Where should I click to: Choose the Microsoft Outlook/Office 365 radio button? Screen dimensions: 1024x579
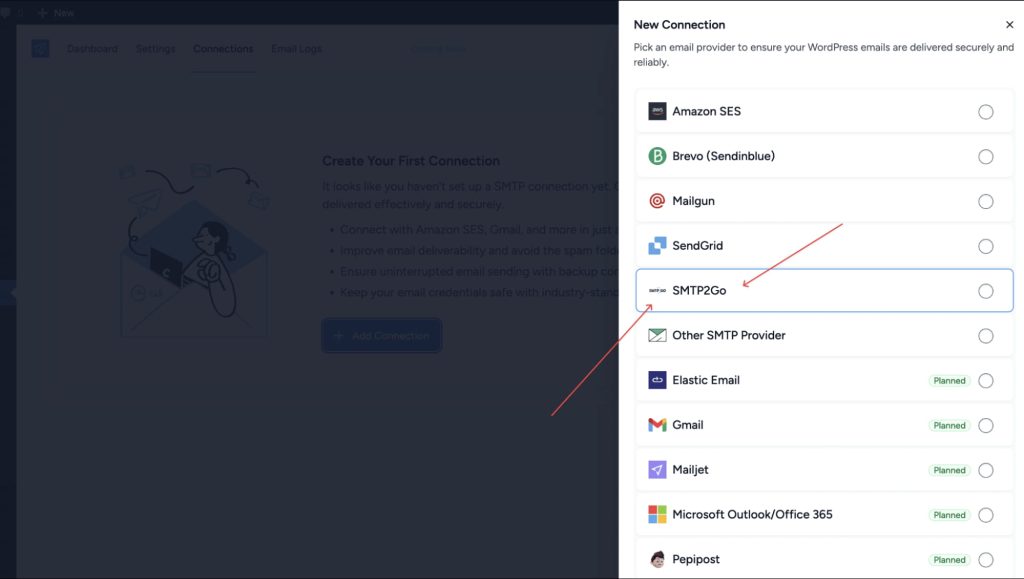point(985,515)
